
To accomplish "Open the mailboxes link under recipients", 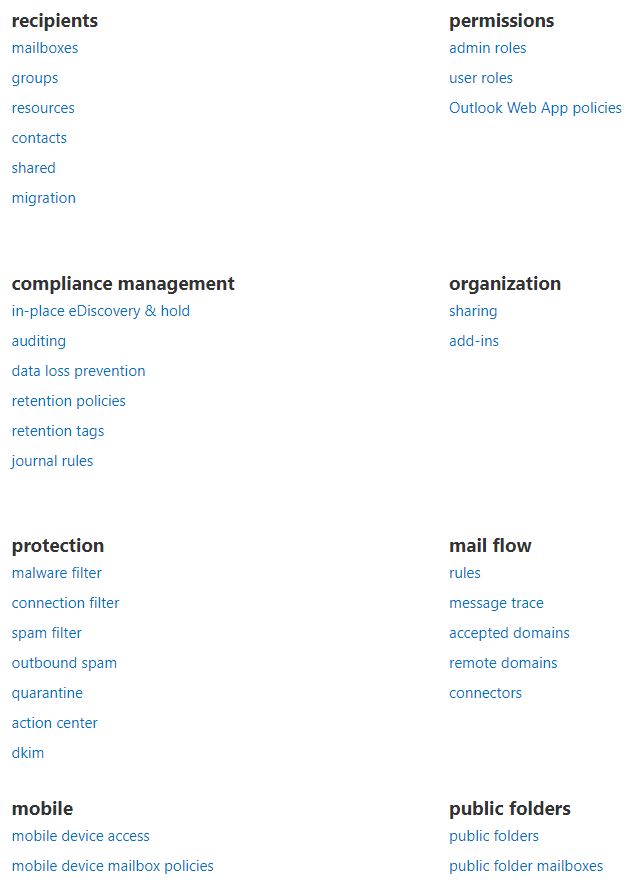I will [x=45, y=48].
